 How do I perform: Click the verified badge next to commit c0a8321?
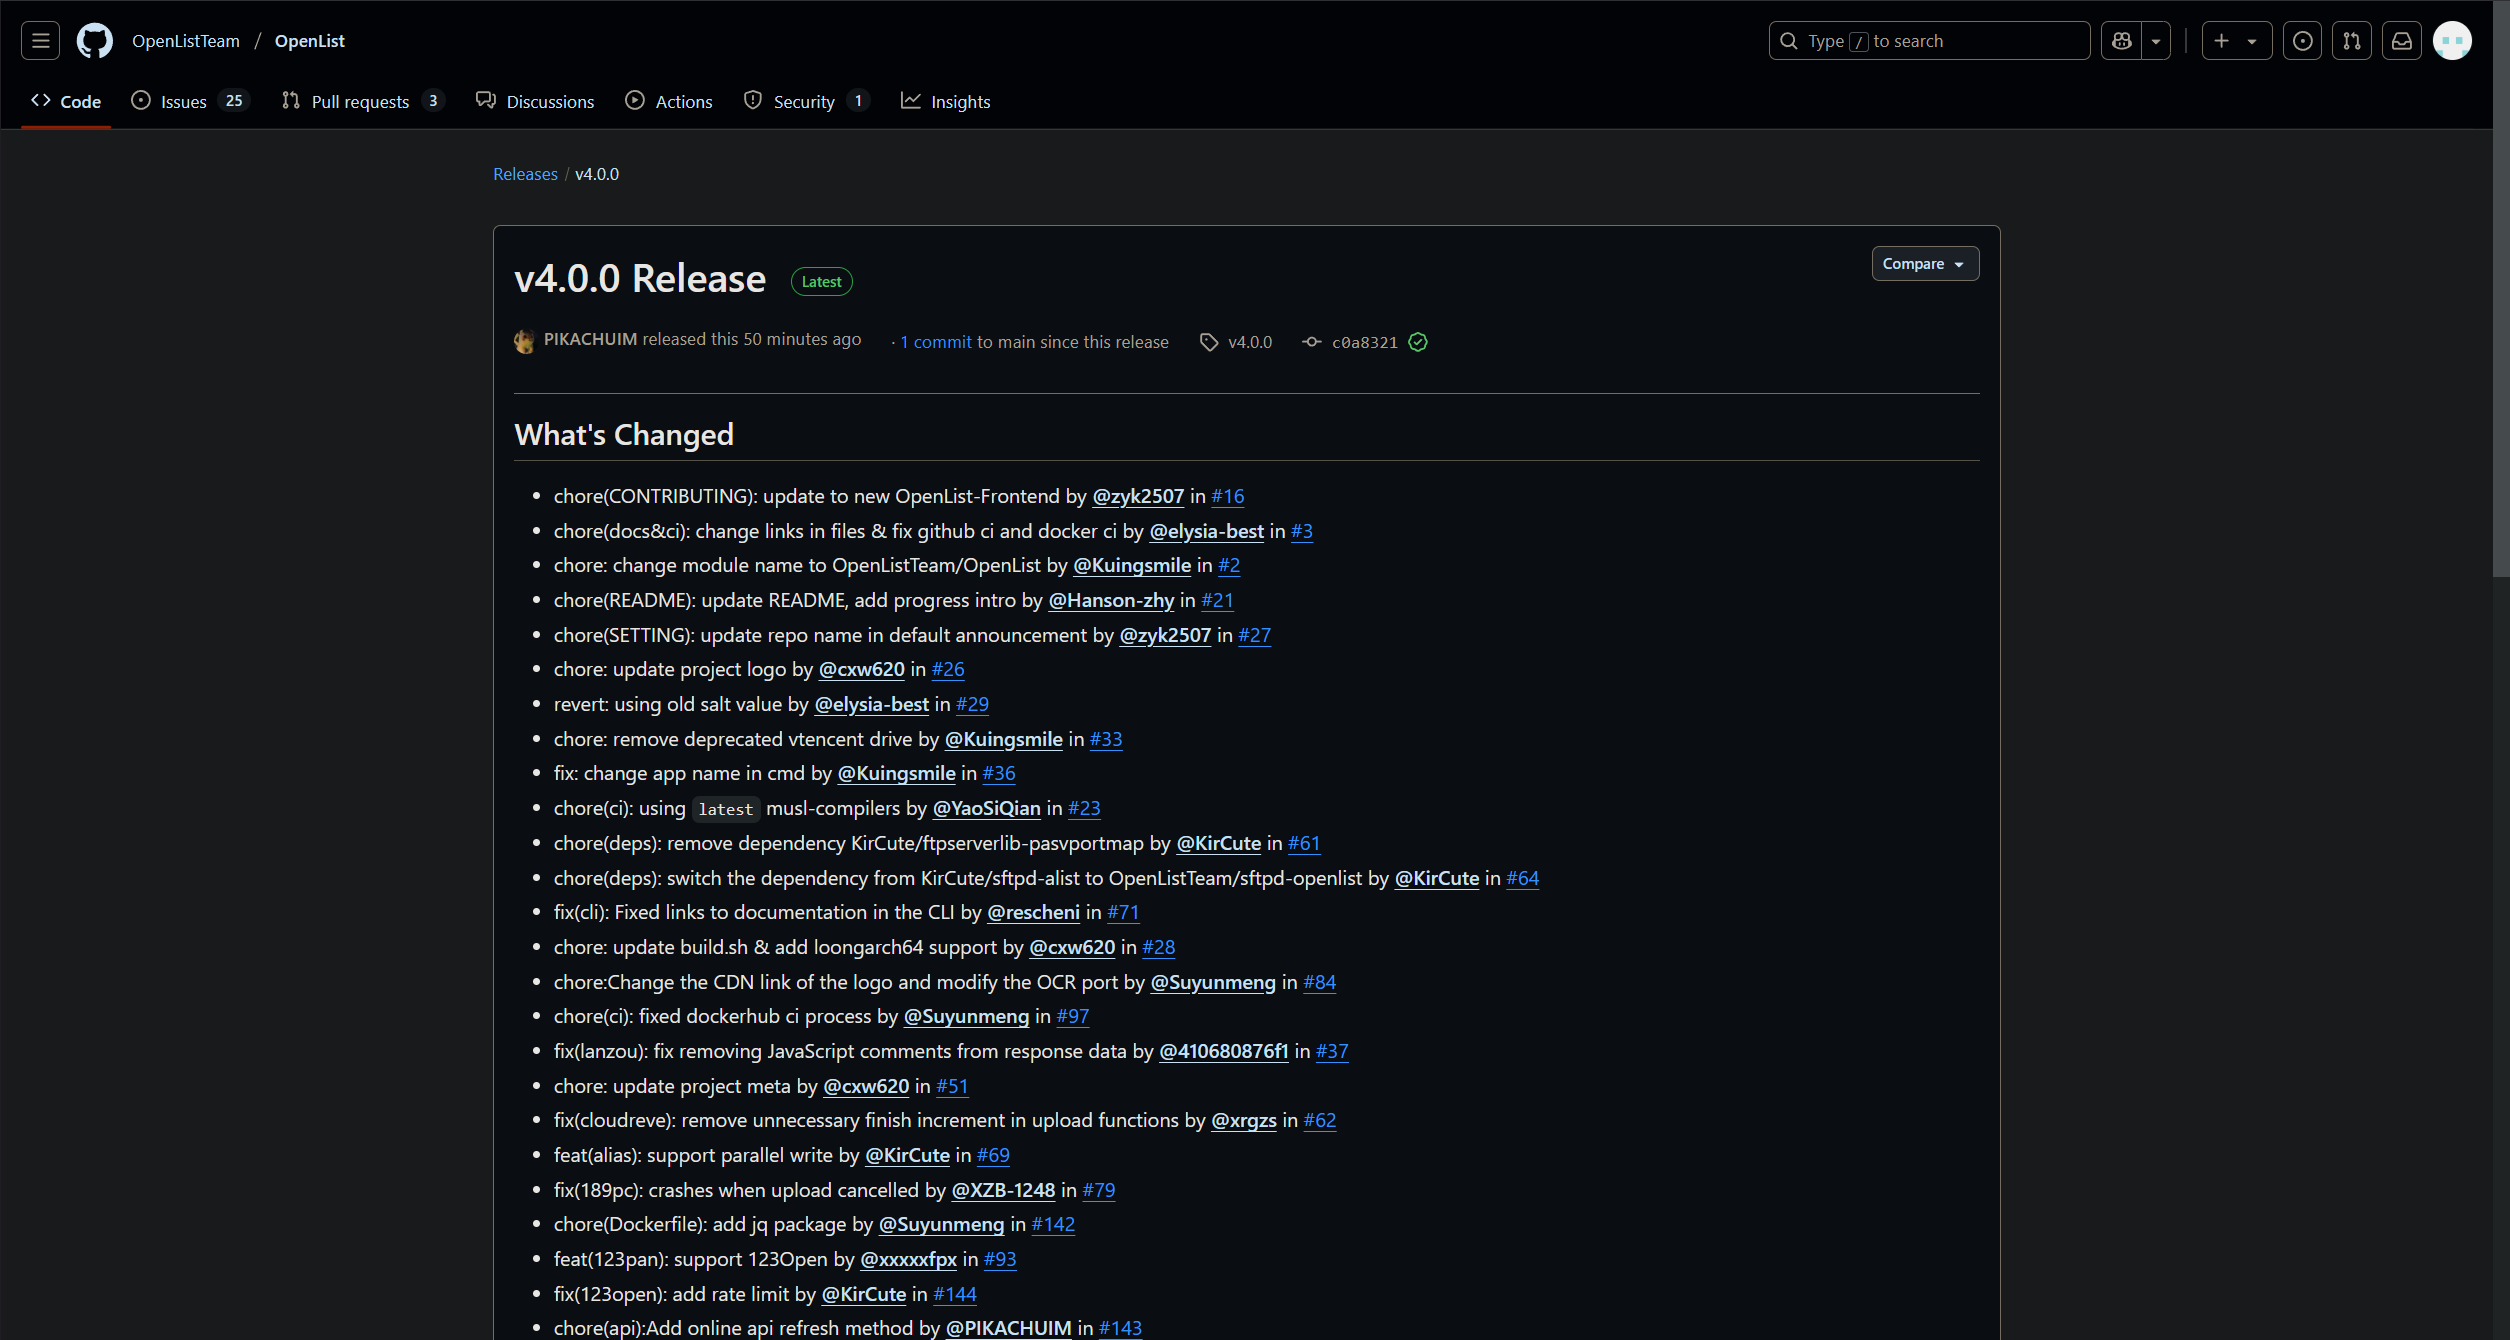[1418, 342]
